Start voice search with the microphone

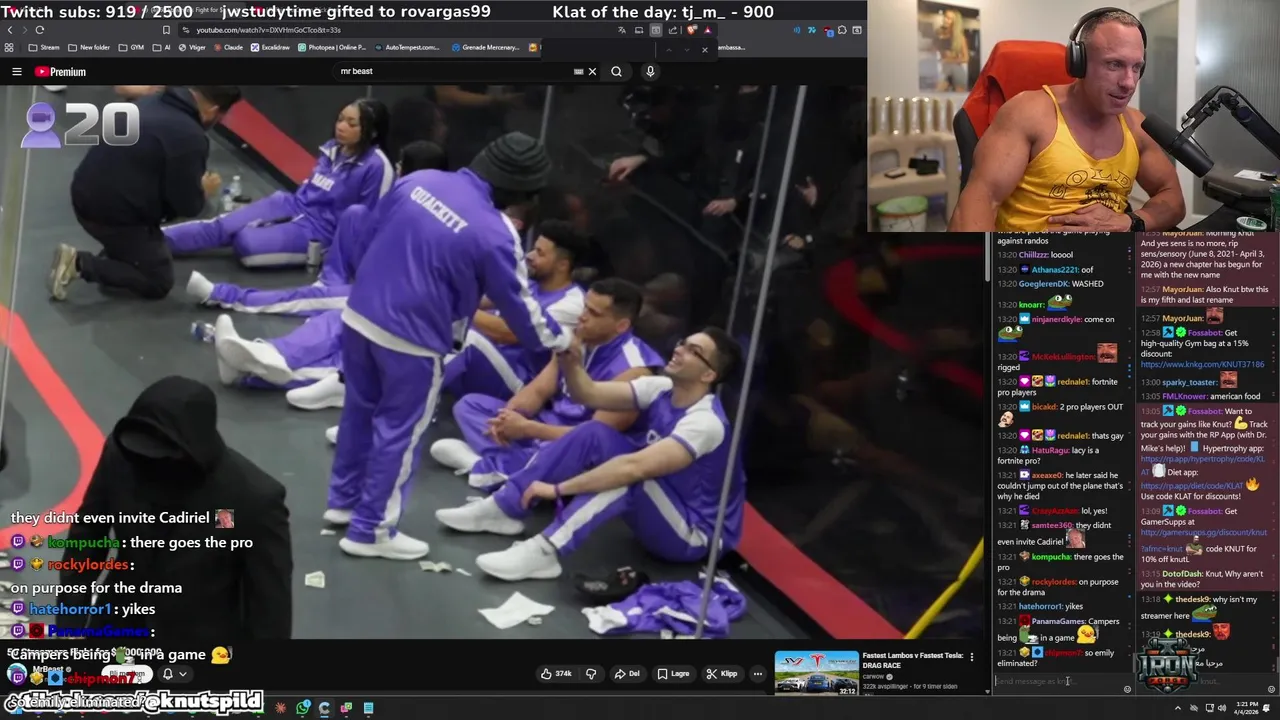[650, 72]
